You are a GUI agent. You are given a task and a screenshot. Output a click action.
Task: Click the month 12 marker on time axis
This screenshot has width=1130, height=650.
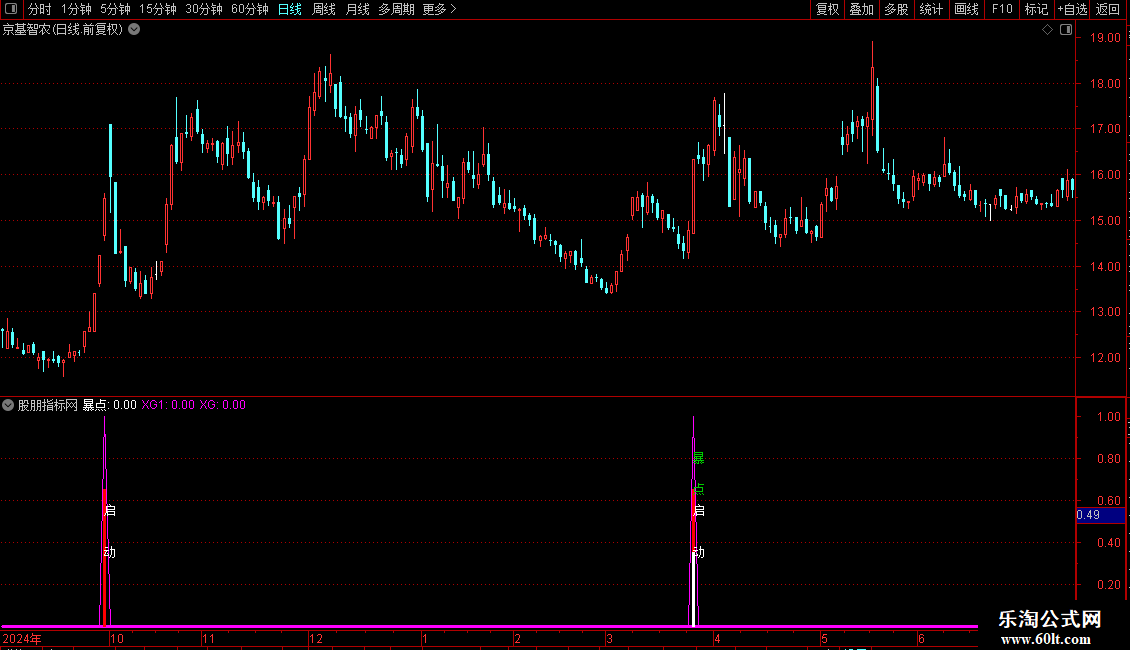[x=316, y=638]
